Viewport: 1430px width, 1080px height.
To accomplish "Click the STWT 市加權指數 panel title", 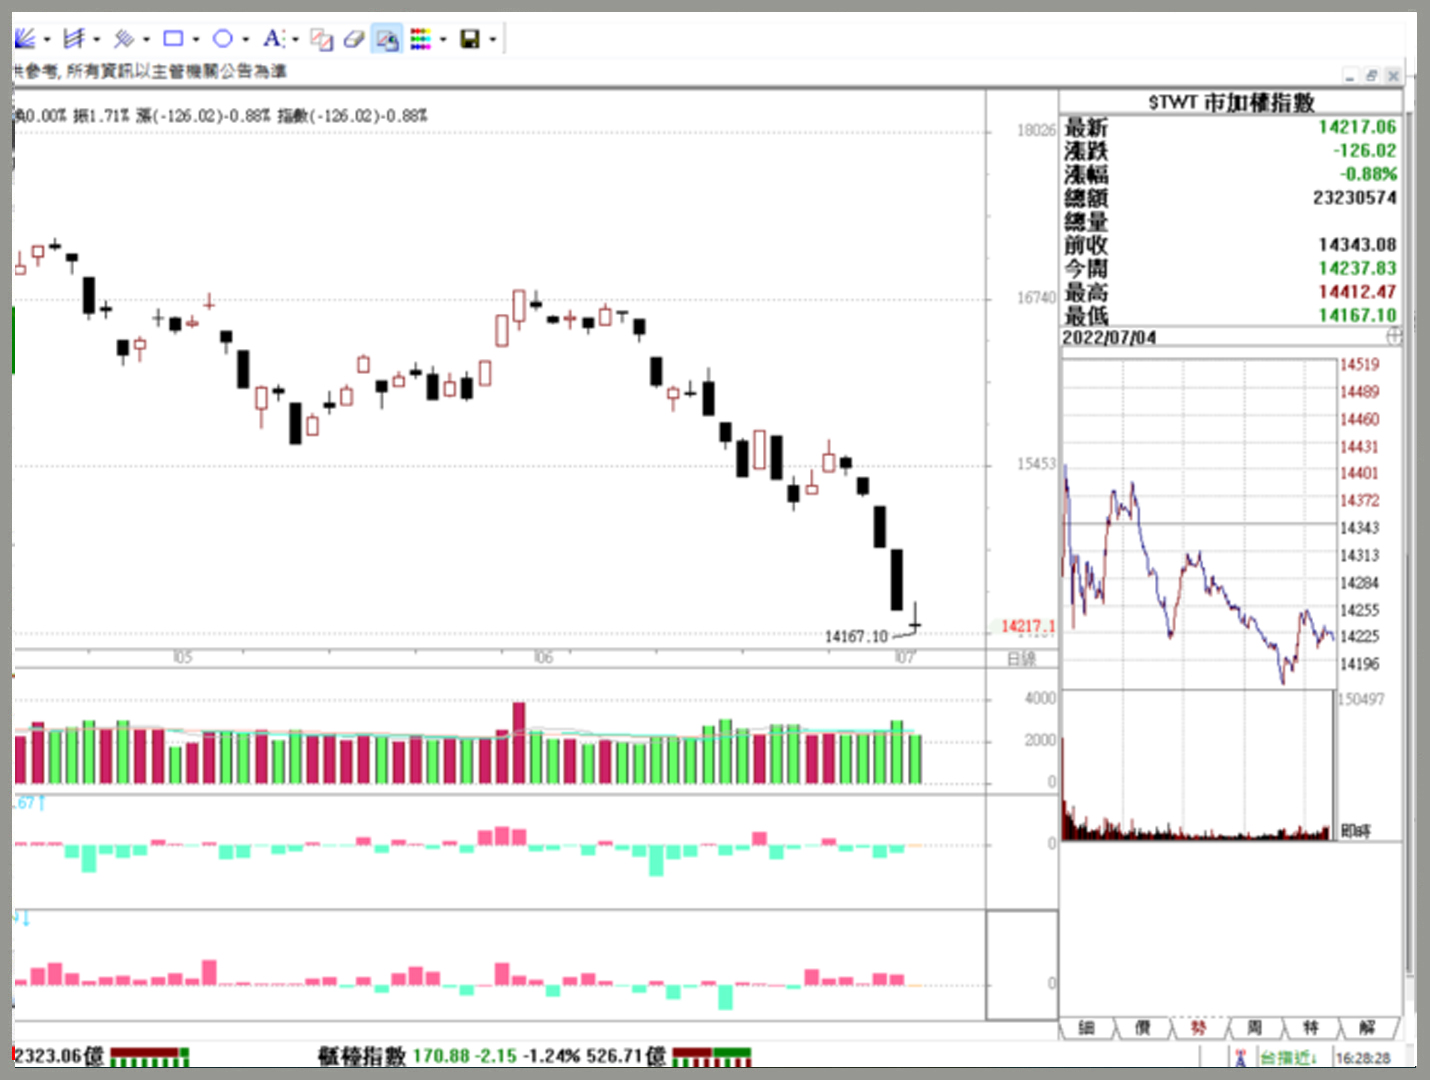I will point(1231,102).
